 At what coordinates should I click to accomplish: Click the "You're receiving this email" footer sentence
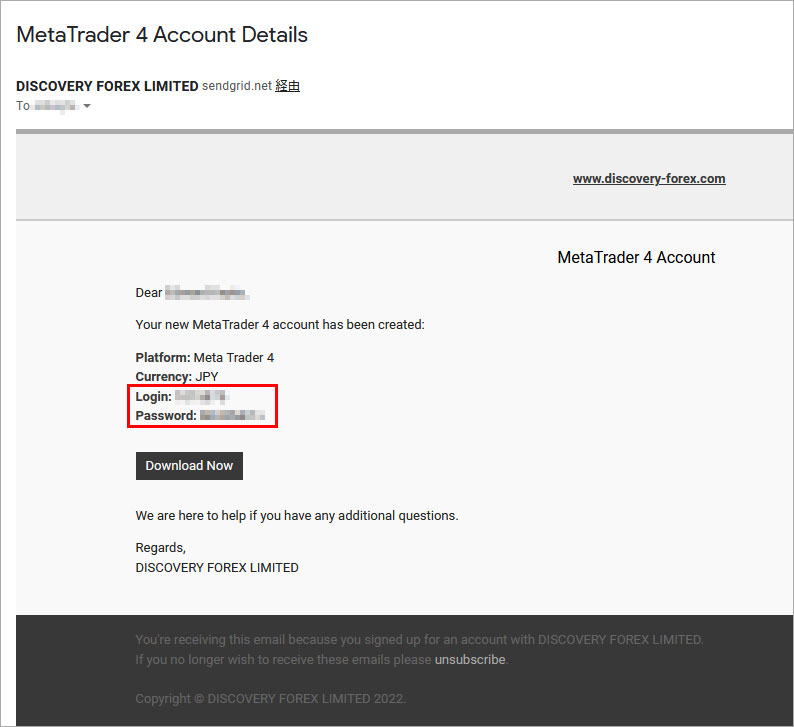point(419,640)
